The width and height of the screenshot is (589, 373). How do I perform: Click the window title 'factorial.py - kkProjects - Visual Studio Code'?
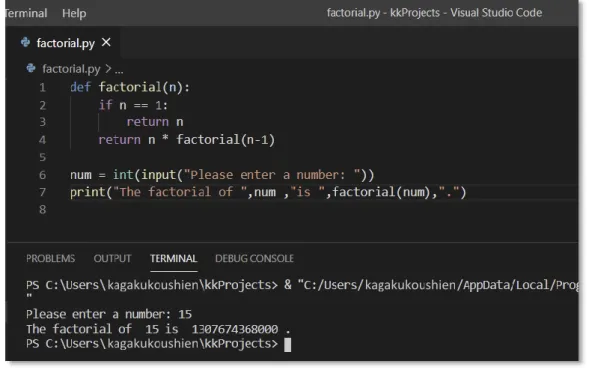[x=434, y=13]
